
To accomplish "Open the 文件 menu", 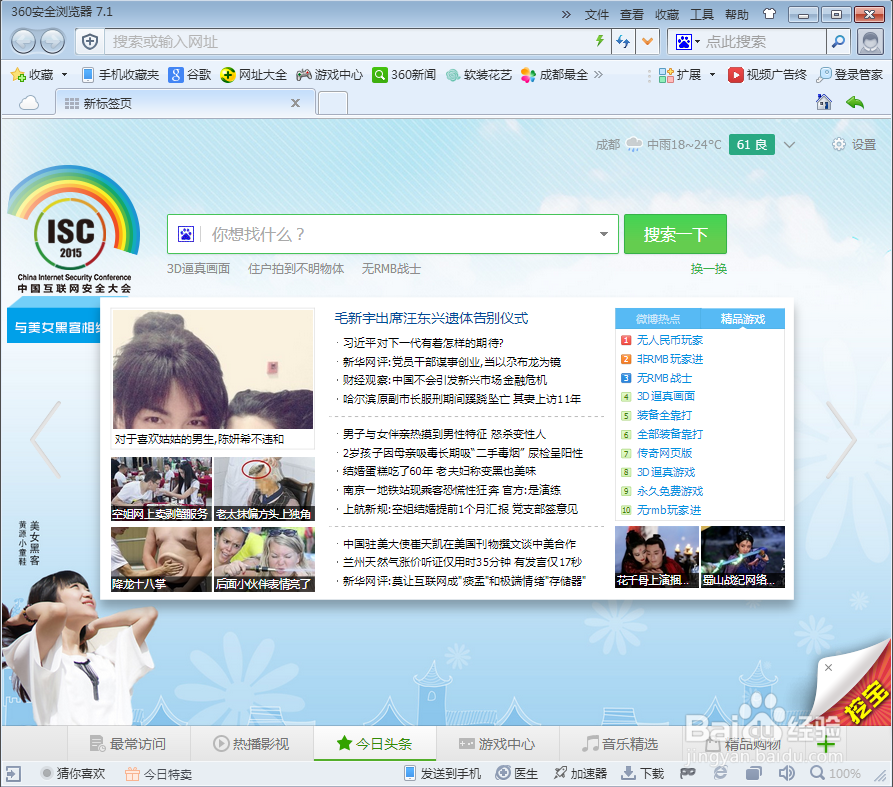I will 596,14.
